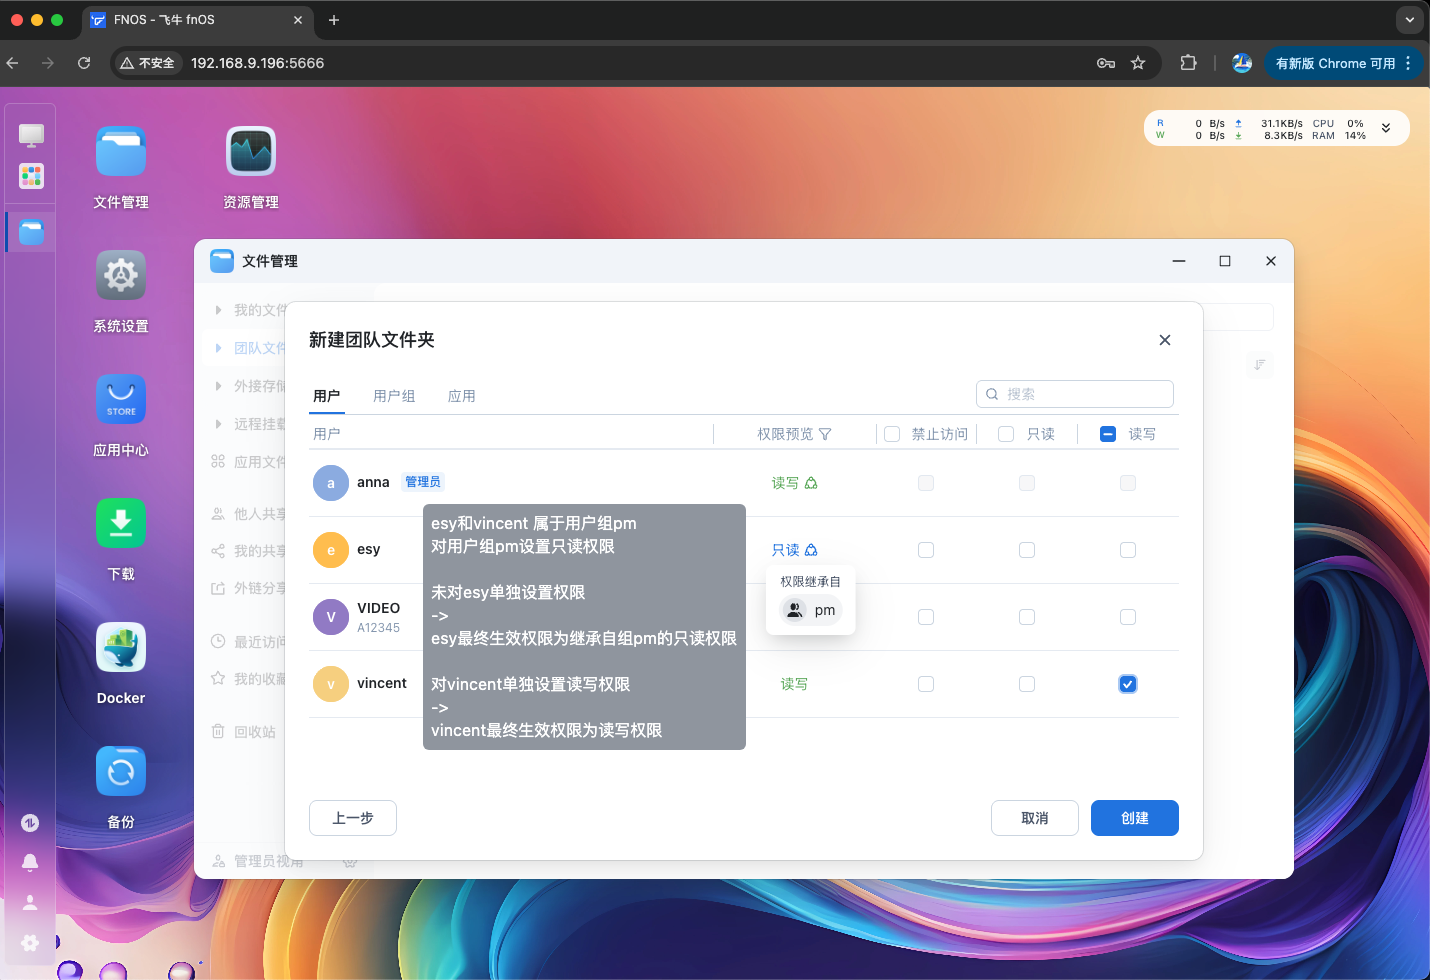The width and height of the screenshot is (1430, 980).
Task: Click the notification bell in sidebar
Action: tap(30, 862)
